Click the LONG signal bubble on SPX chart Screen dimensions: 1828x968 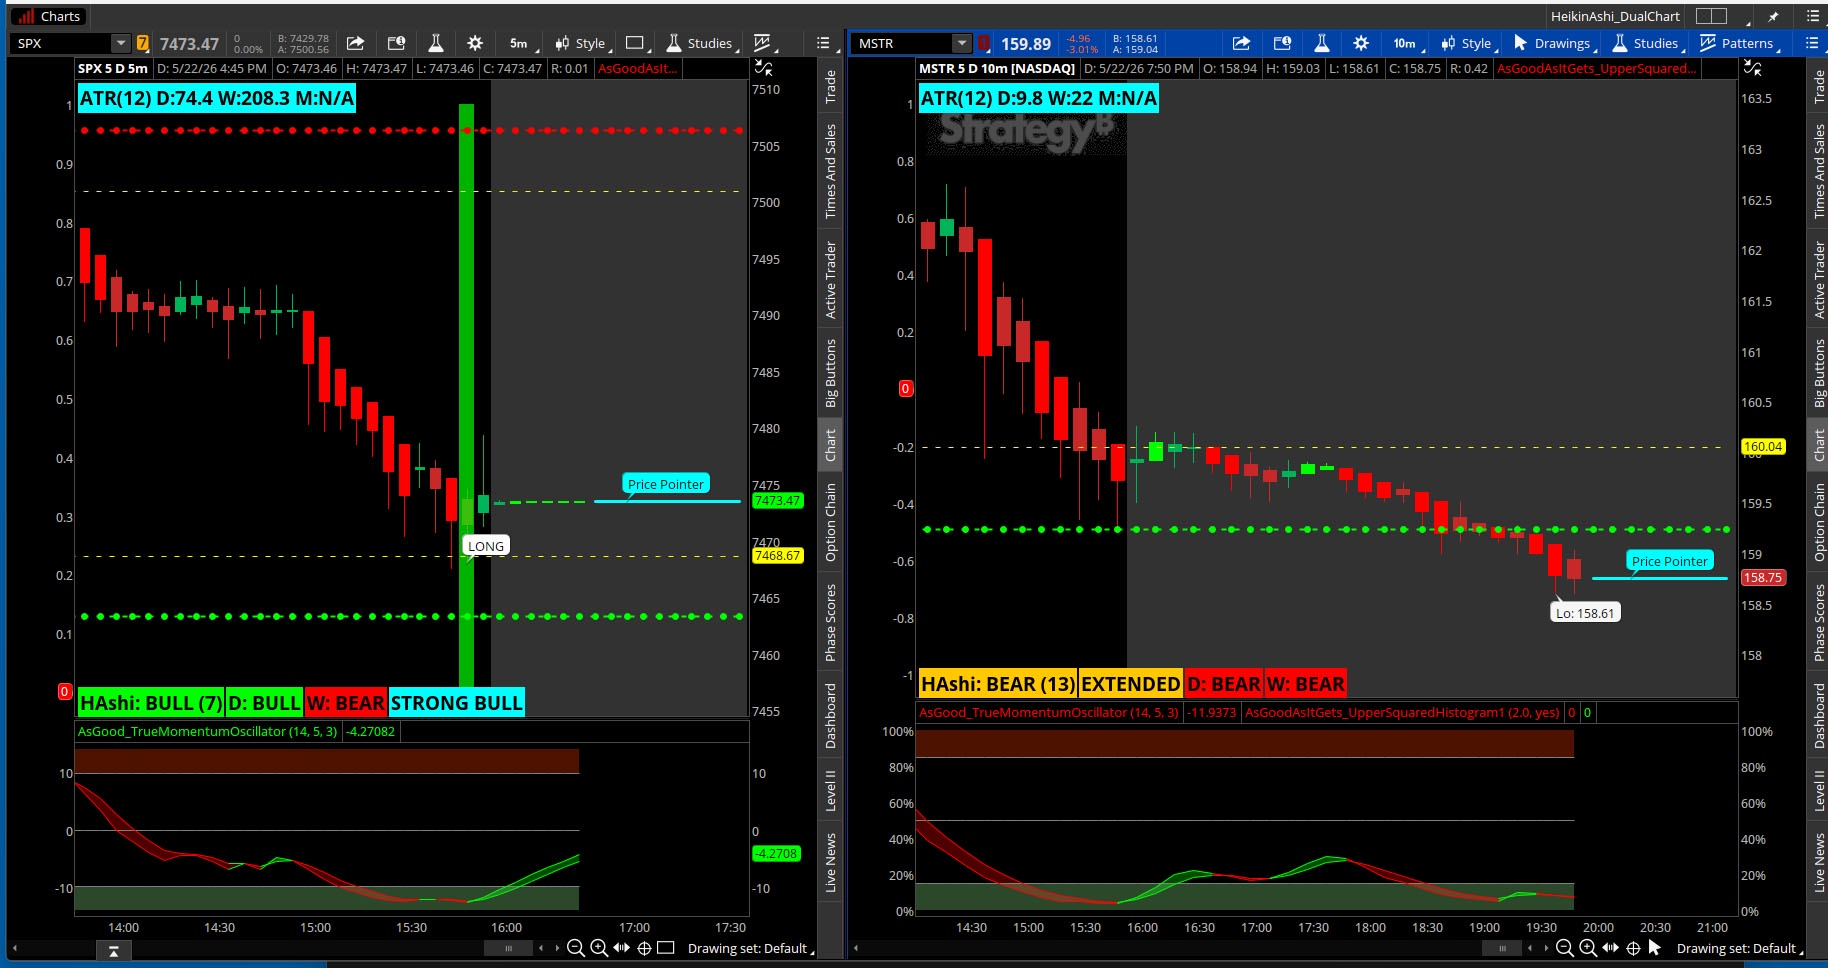[486, 546]
